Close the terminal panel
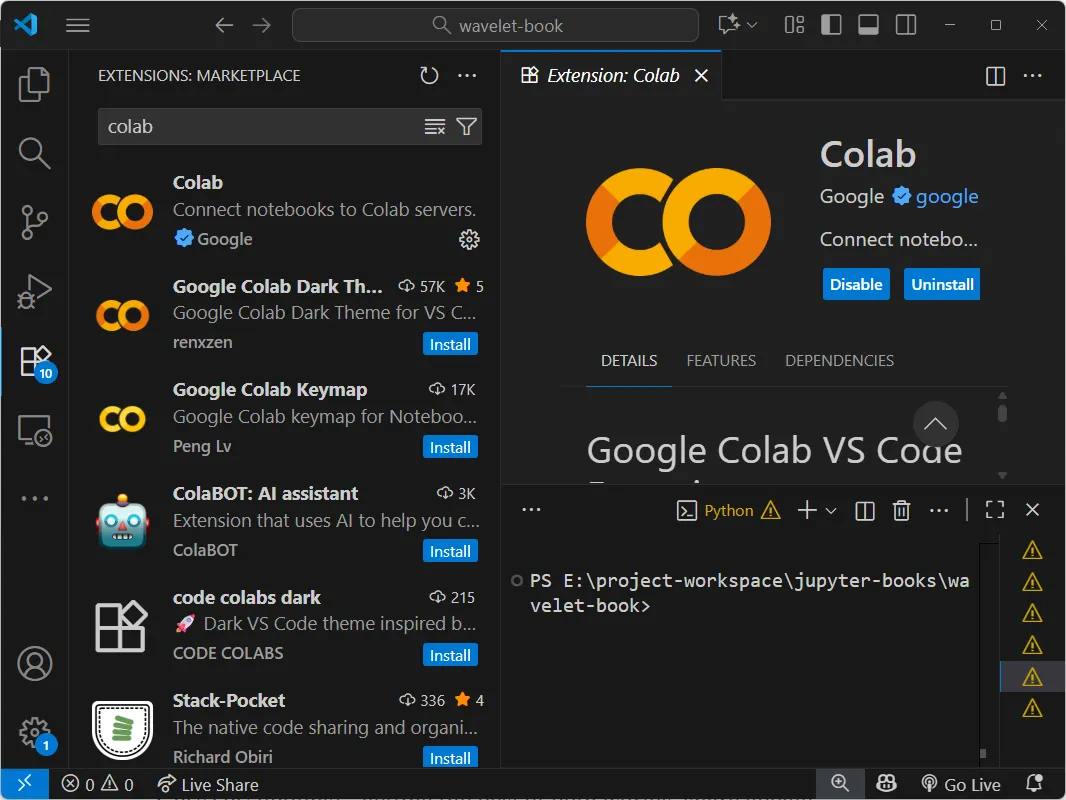This screenshot has width=1066, height=800. tap(1033, 510)
